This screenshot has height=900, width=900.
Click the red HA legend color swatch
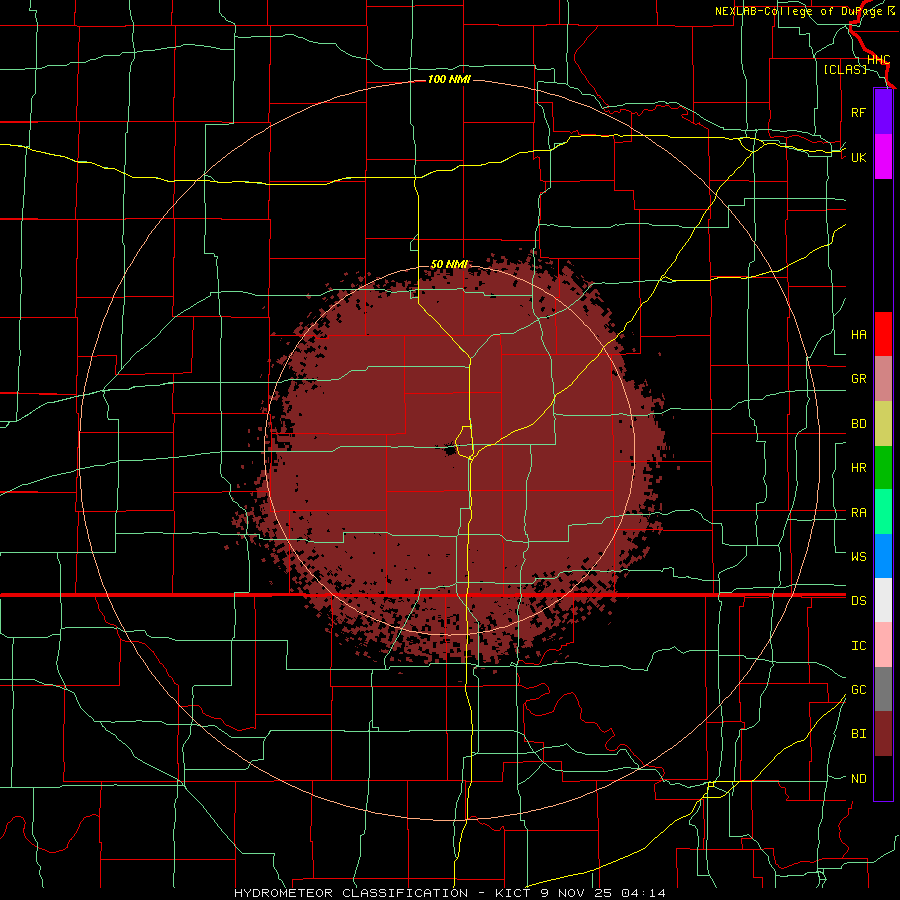(x=883, y=334)
